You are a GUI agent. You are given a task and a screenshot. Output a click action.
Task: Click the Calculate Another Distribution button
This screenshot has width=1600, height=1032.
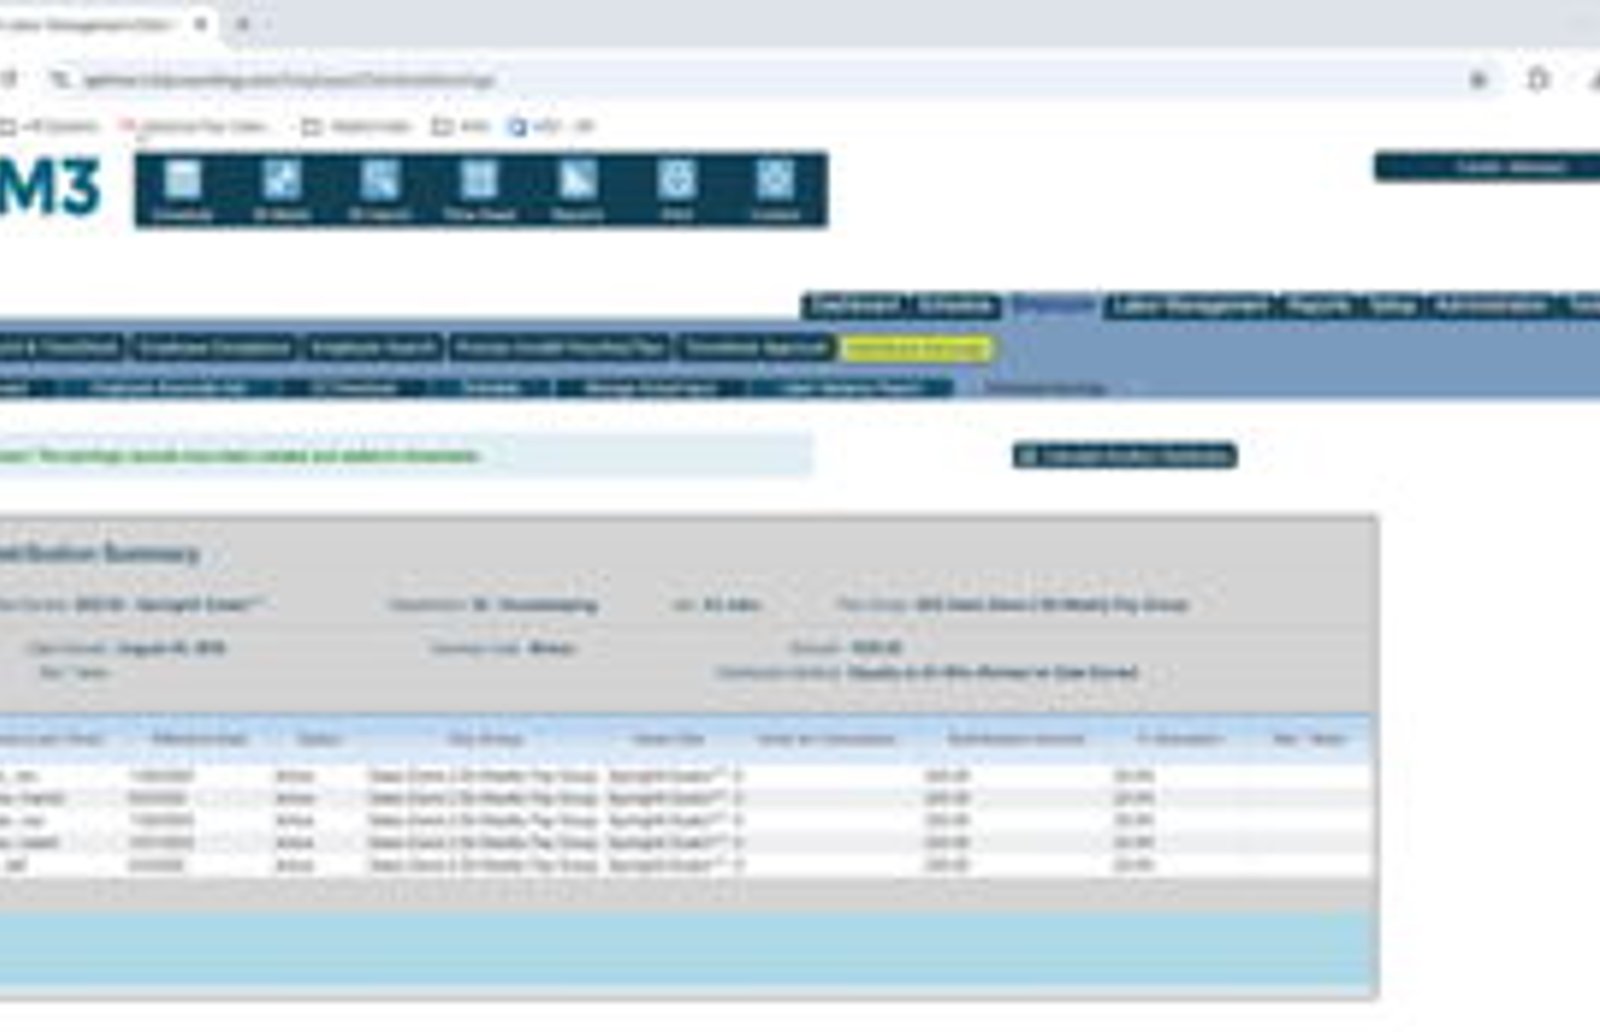pos(1125,456)
